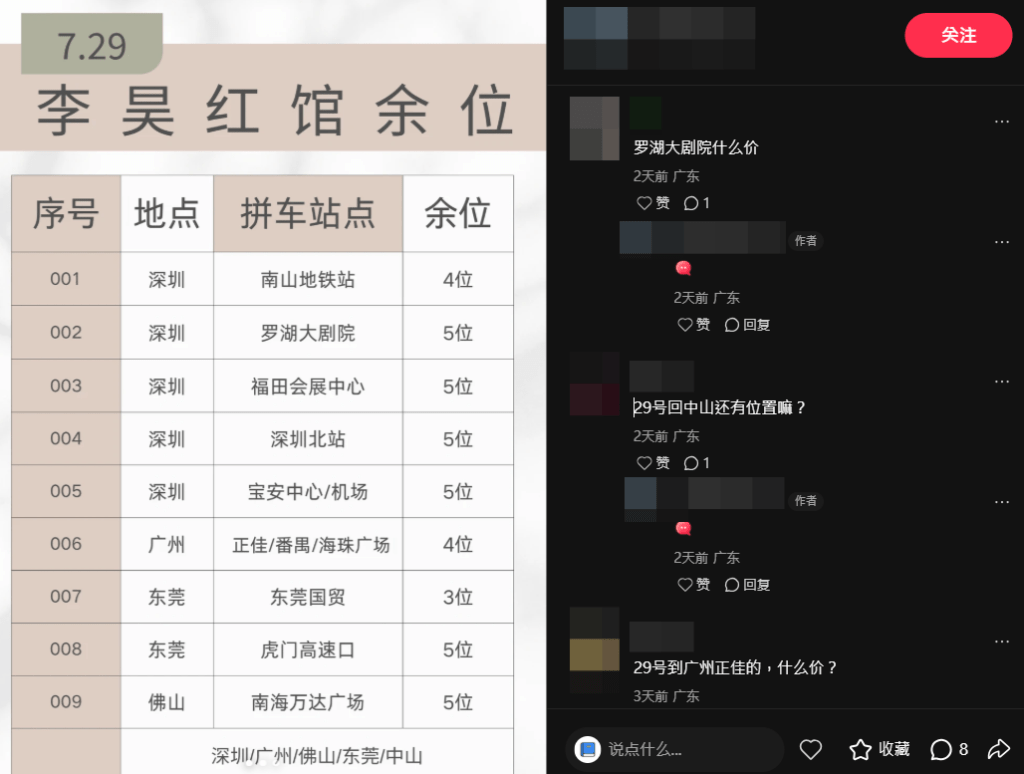Open comments via bottom bubble icon showing 8
Screen dimensions: 1024x774
[x=949, y=749]
